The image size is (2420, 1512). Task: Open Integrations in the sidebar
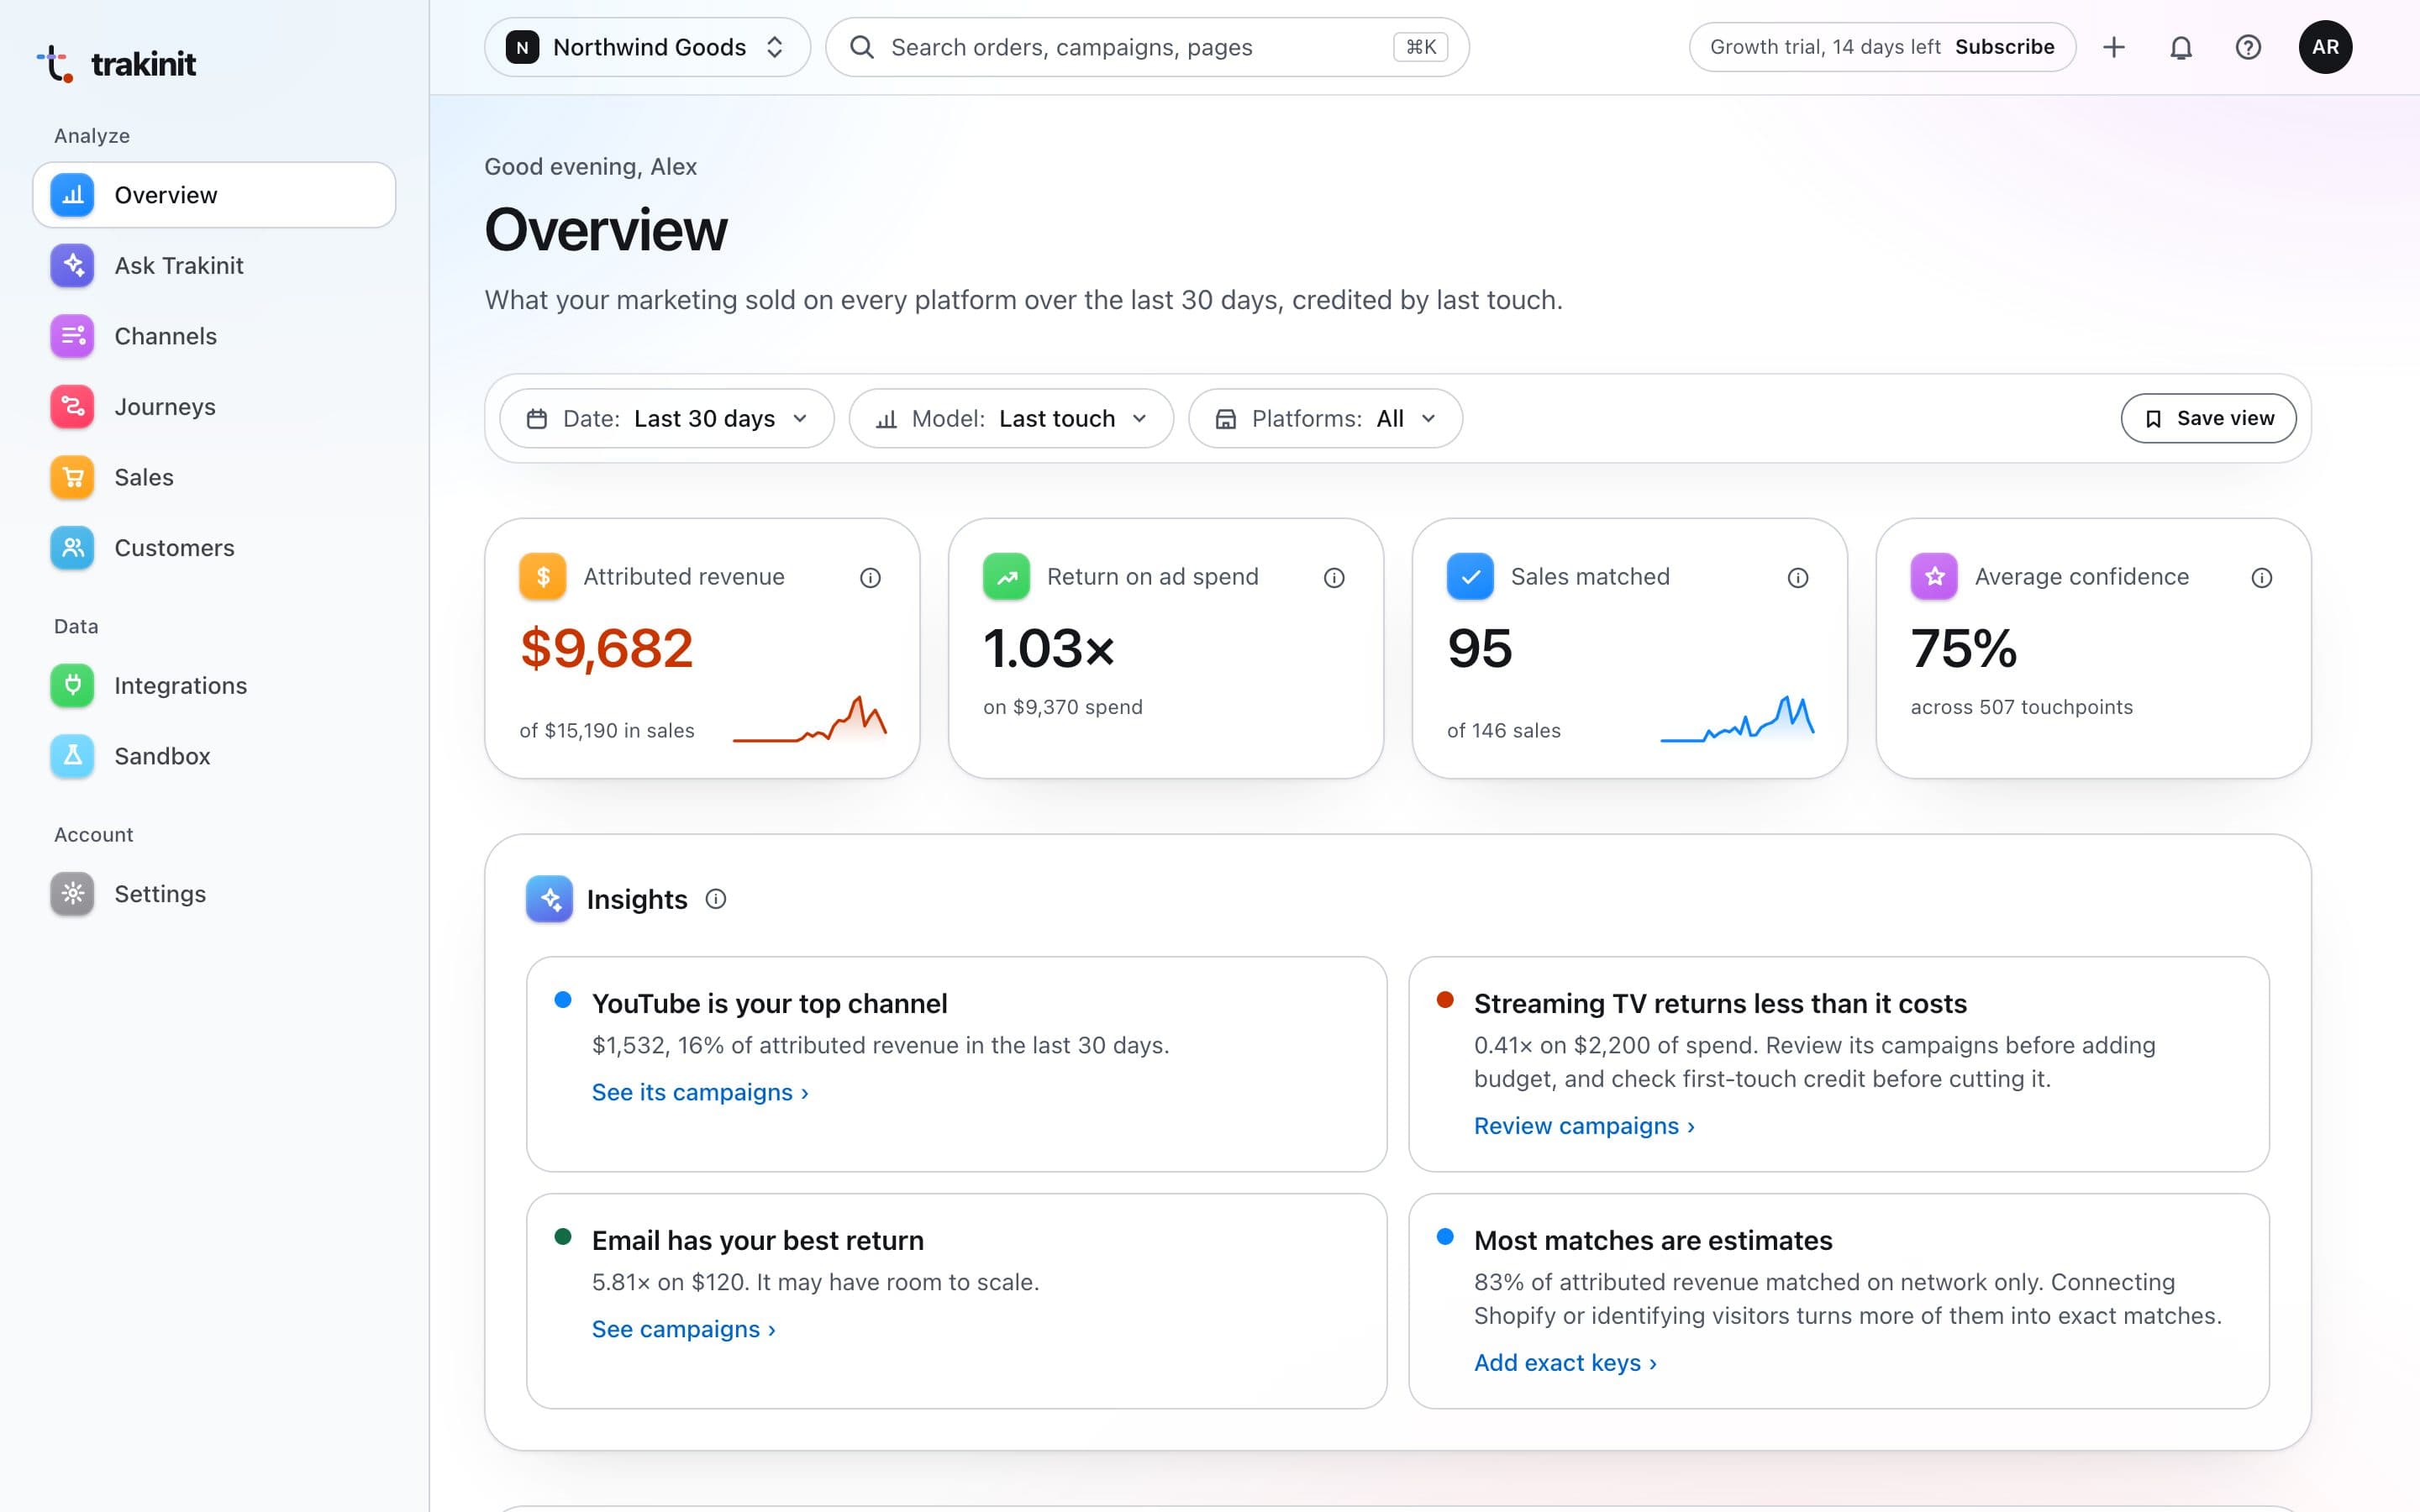[214, 686]
